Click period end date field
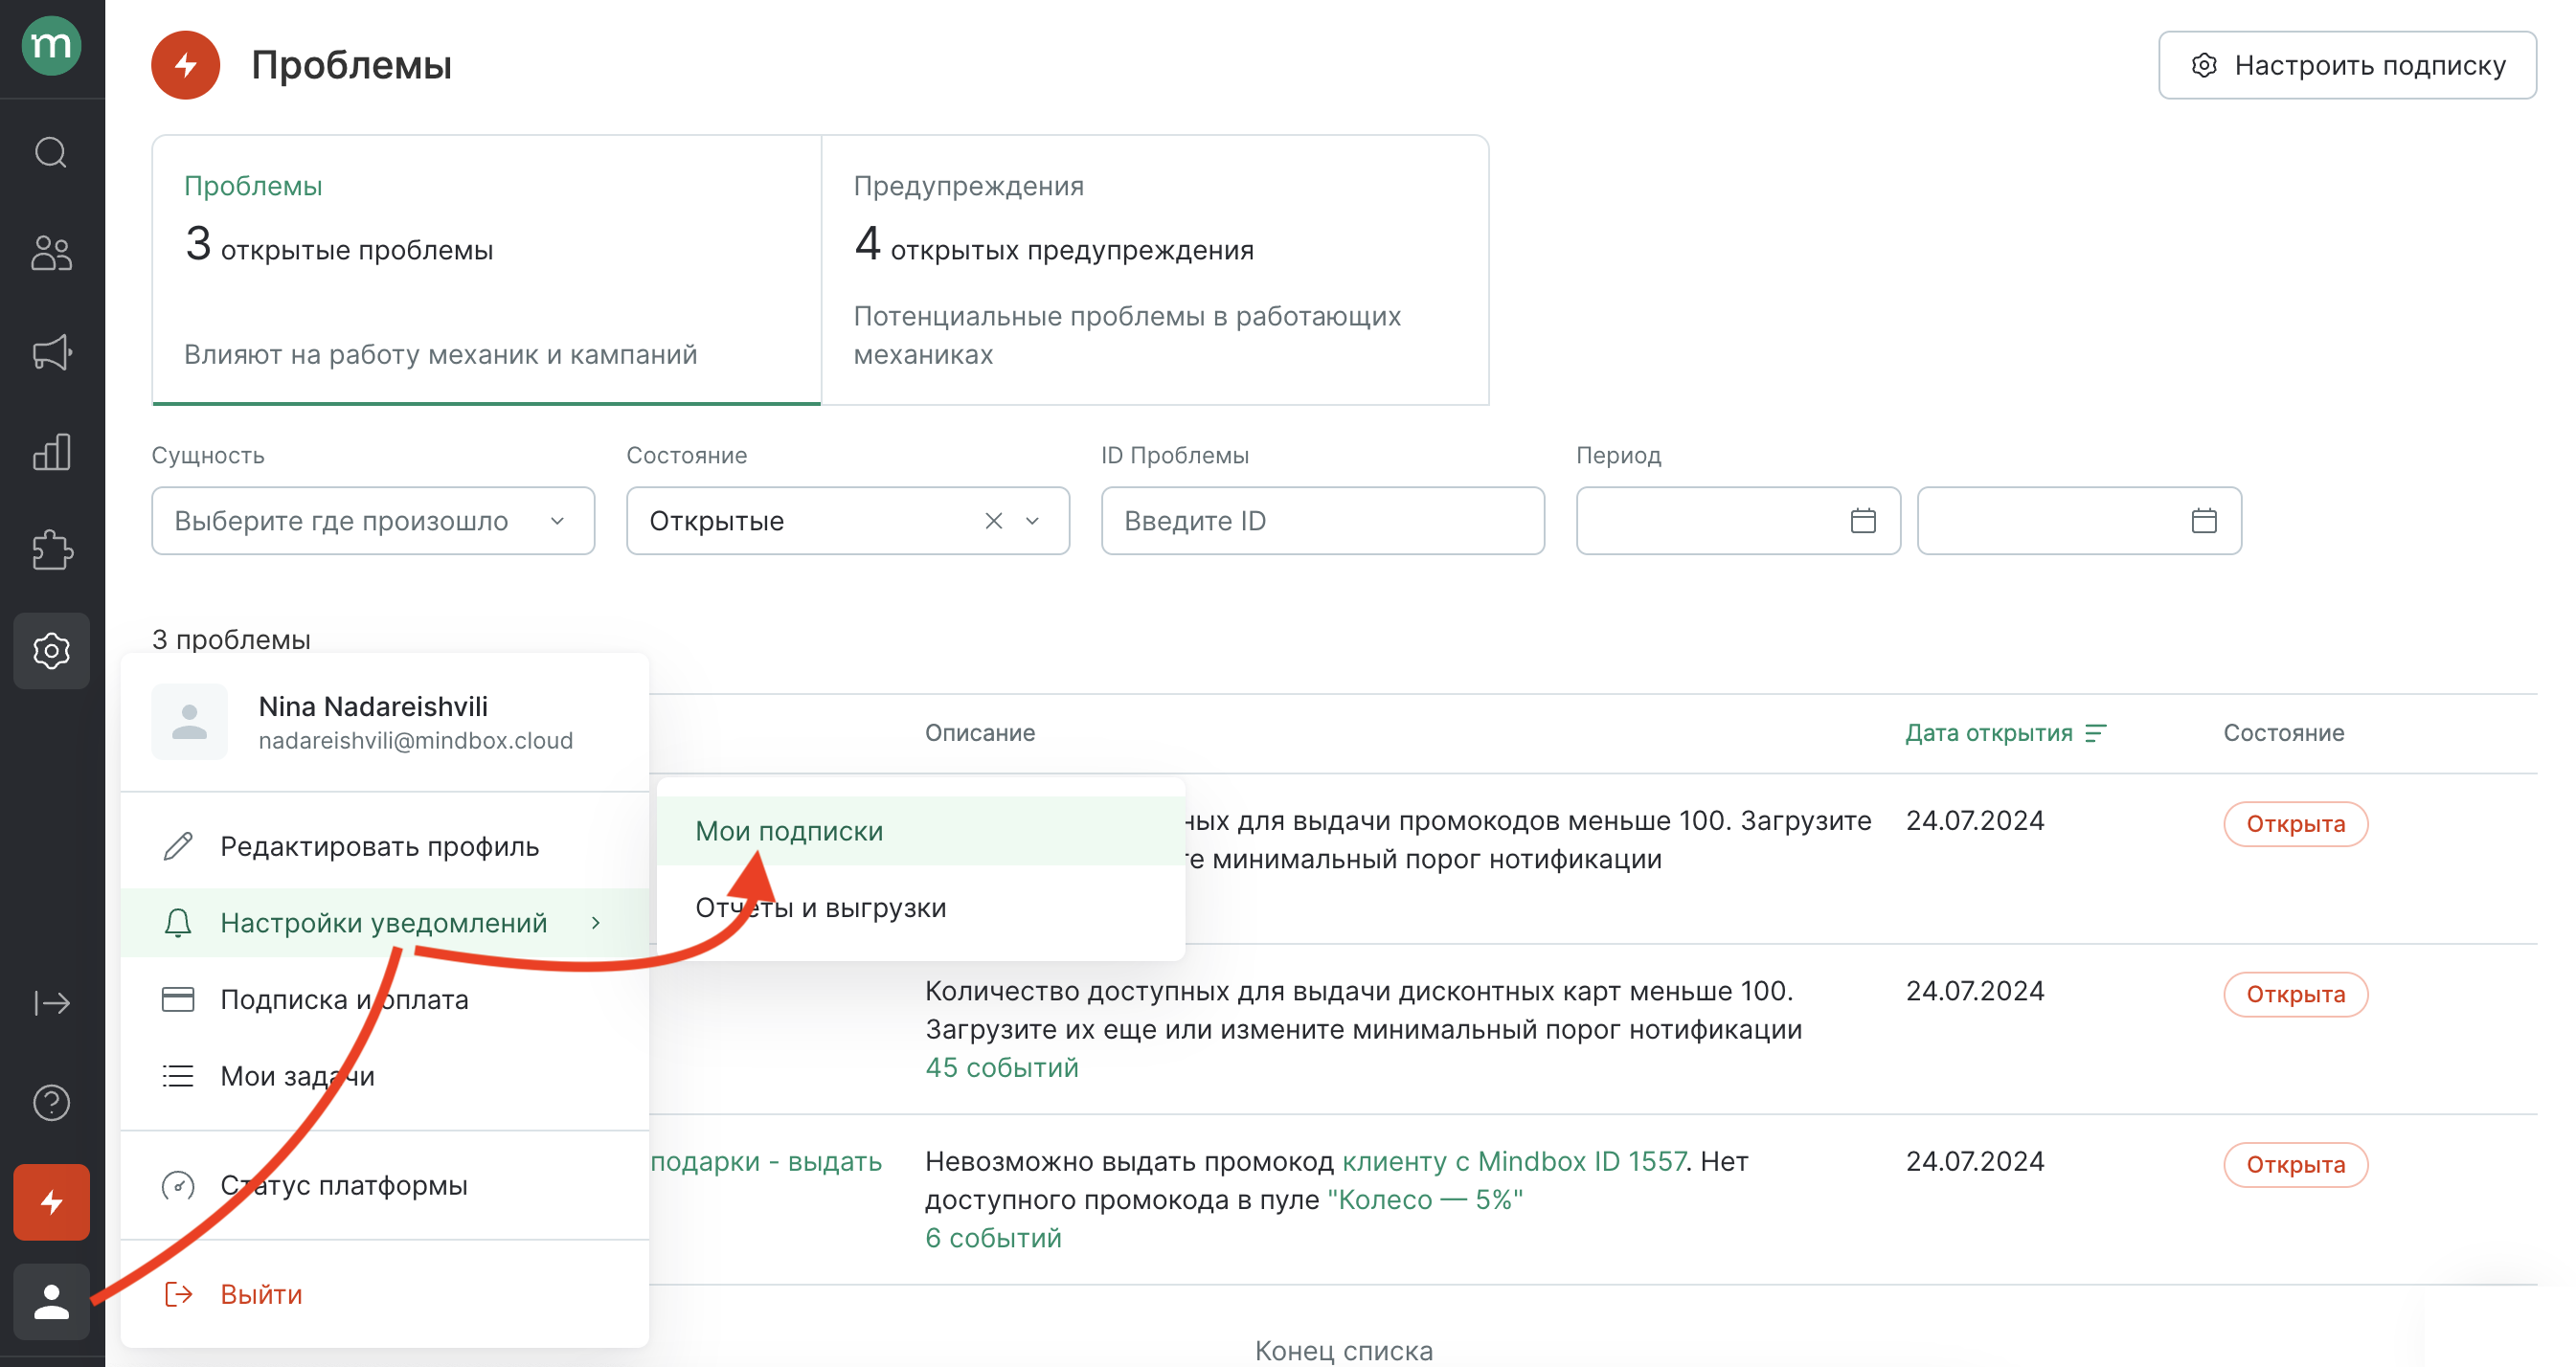The height and width of the screenshot is (1367, 2576). pyautogui.click(x=2079, y=521)
